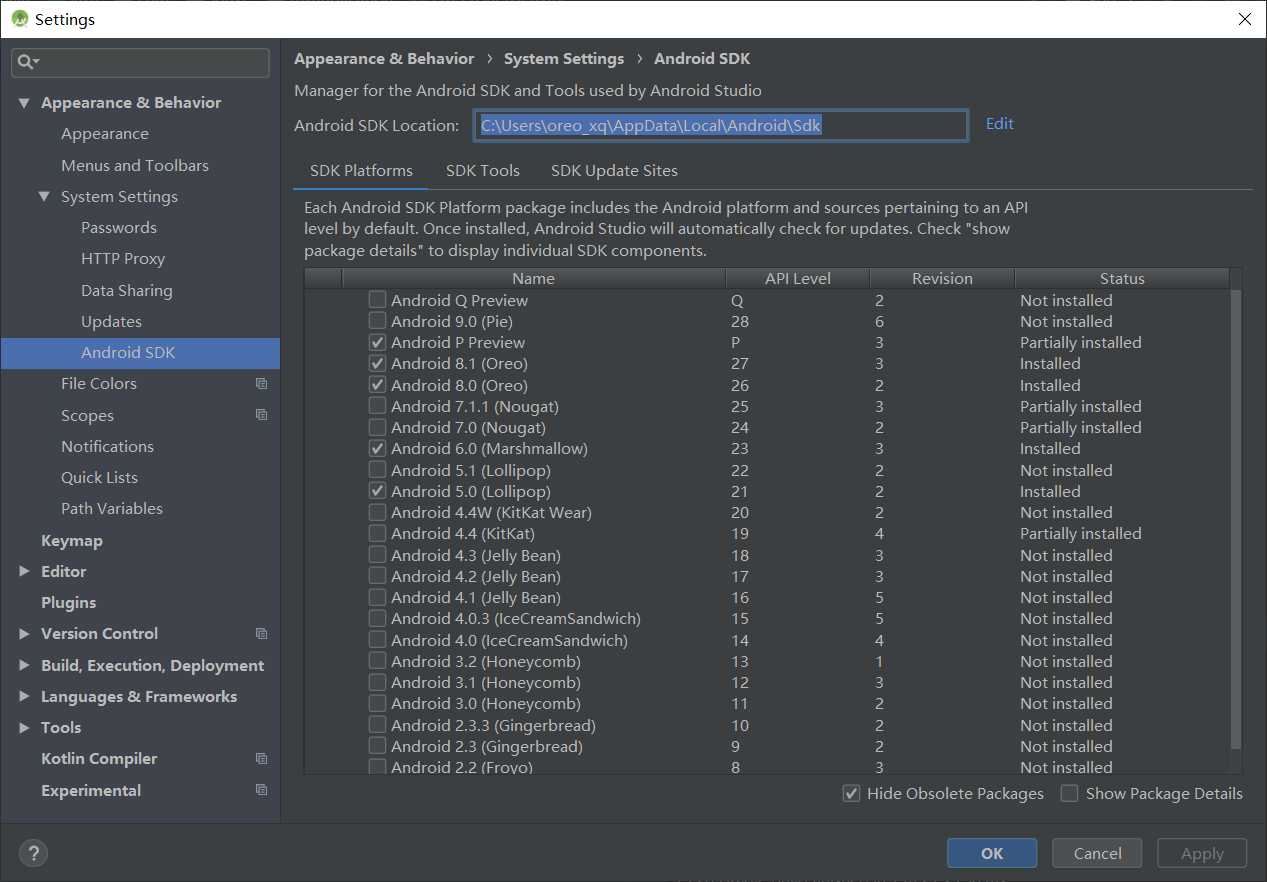Image resolution: width=1267 pixels, height=882 pixels.
Task: Click the OK button
Action: click(992, 853)
